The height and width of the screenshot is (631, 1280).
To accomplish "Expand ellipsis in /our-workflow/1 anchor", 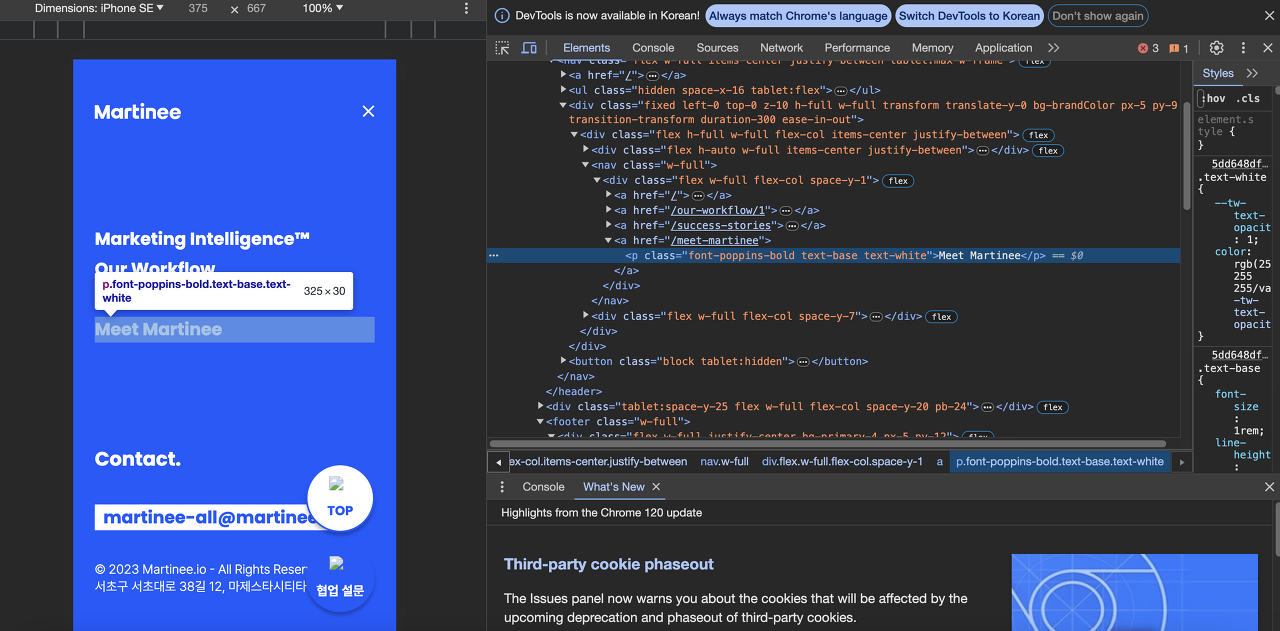I will tap(785, 211).
